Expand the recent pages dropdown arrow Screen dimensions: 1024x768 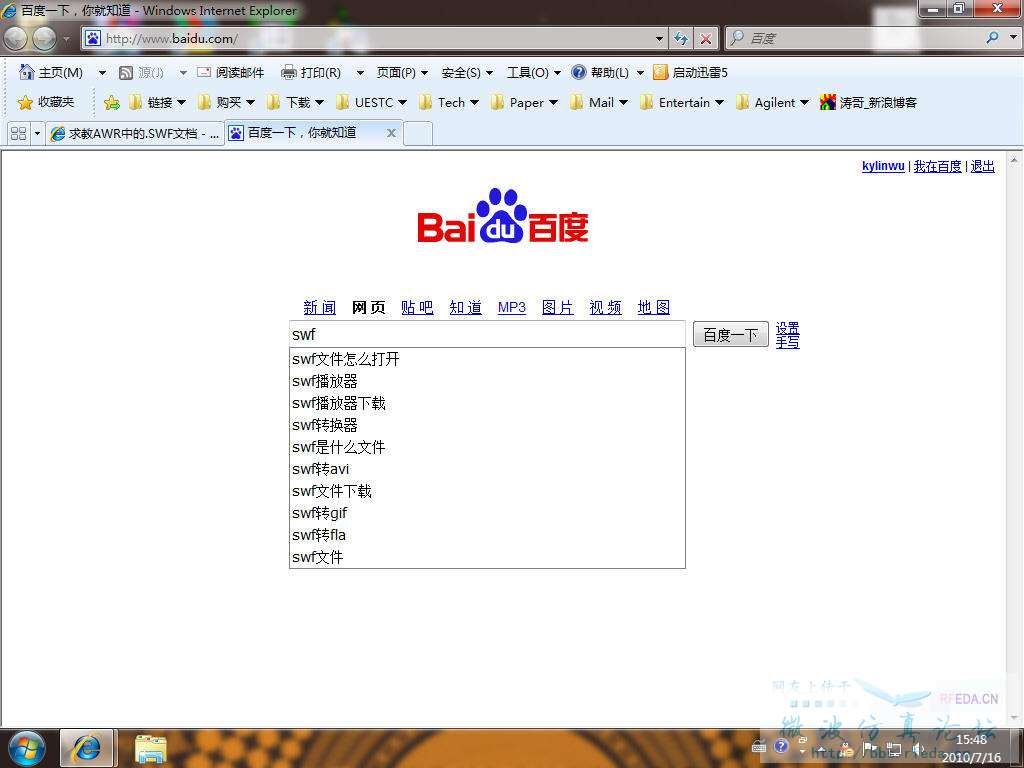tap(67, 39)
